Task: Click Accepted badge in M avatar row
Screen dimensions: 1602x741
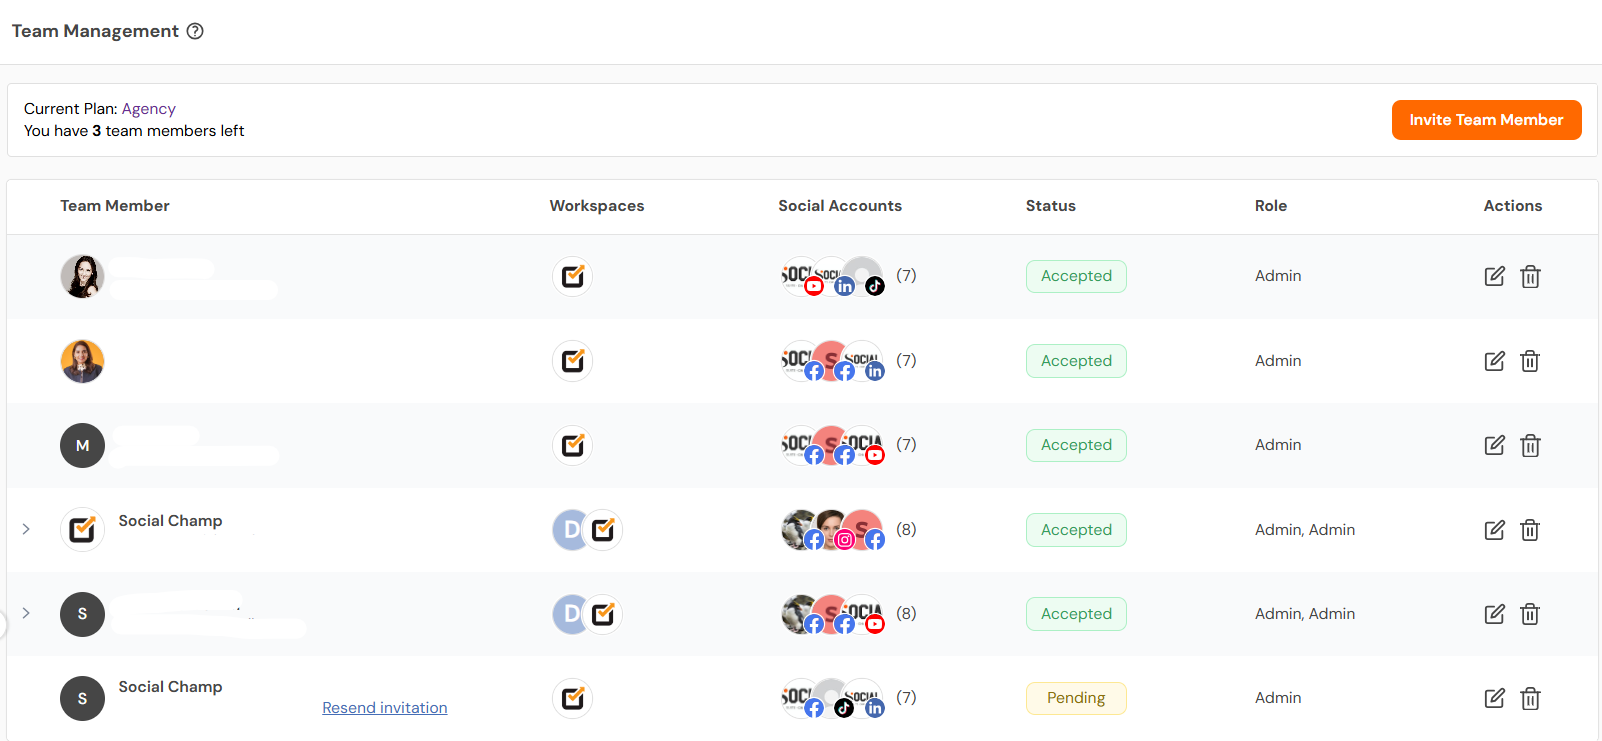Action: click(1076, 445)
